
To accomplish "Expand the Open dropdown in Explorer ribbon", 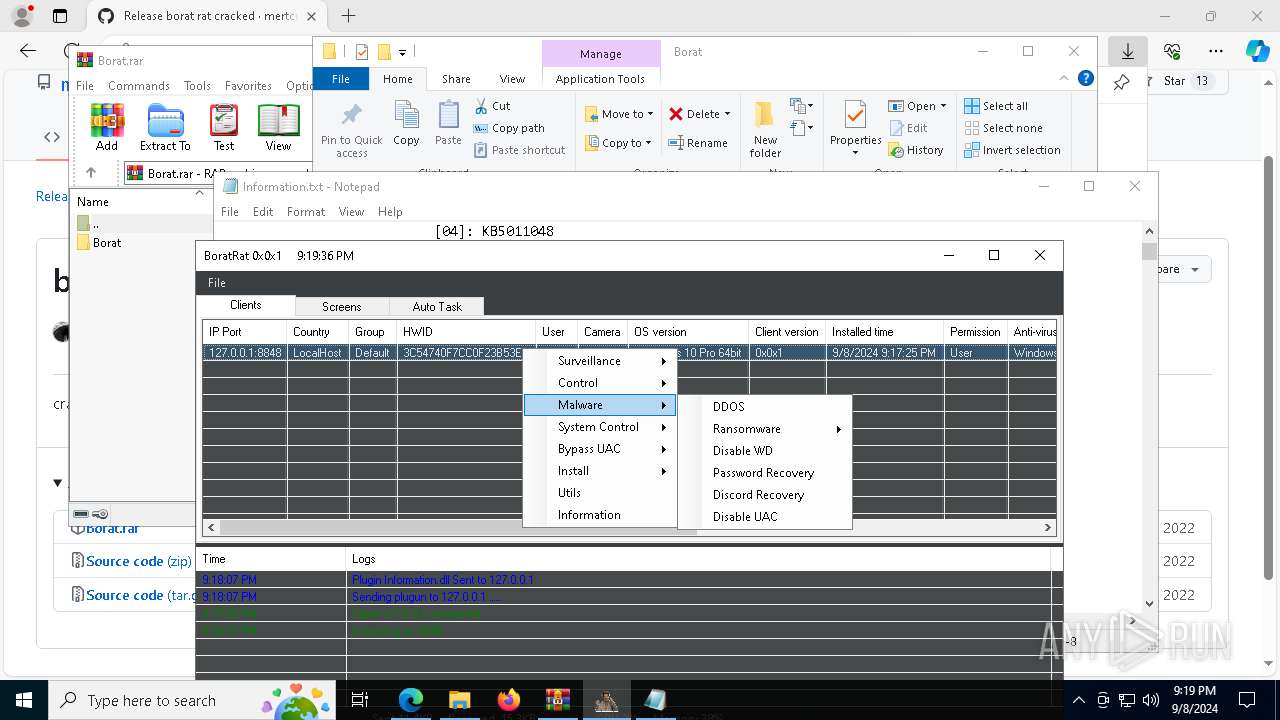I will 943,106.
